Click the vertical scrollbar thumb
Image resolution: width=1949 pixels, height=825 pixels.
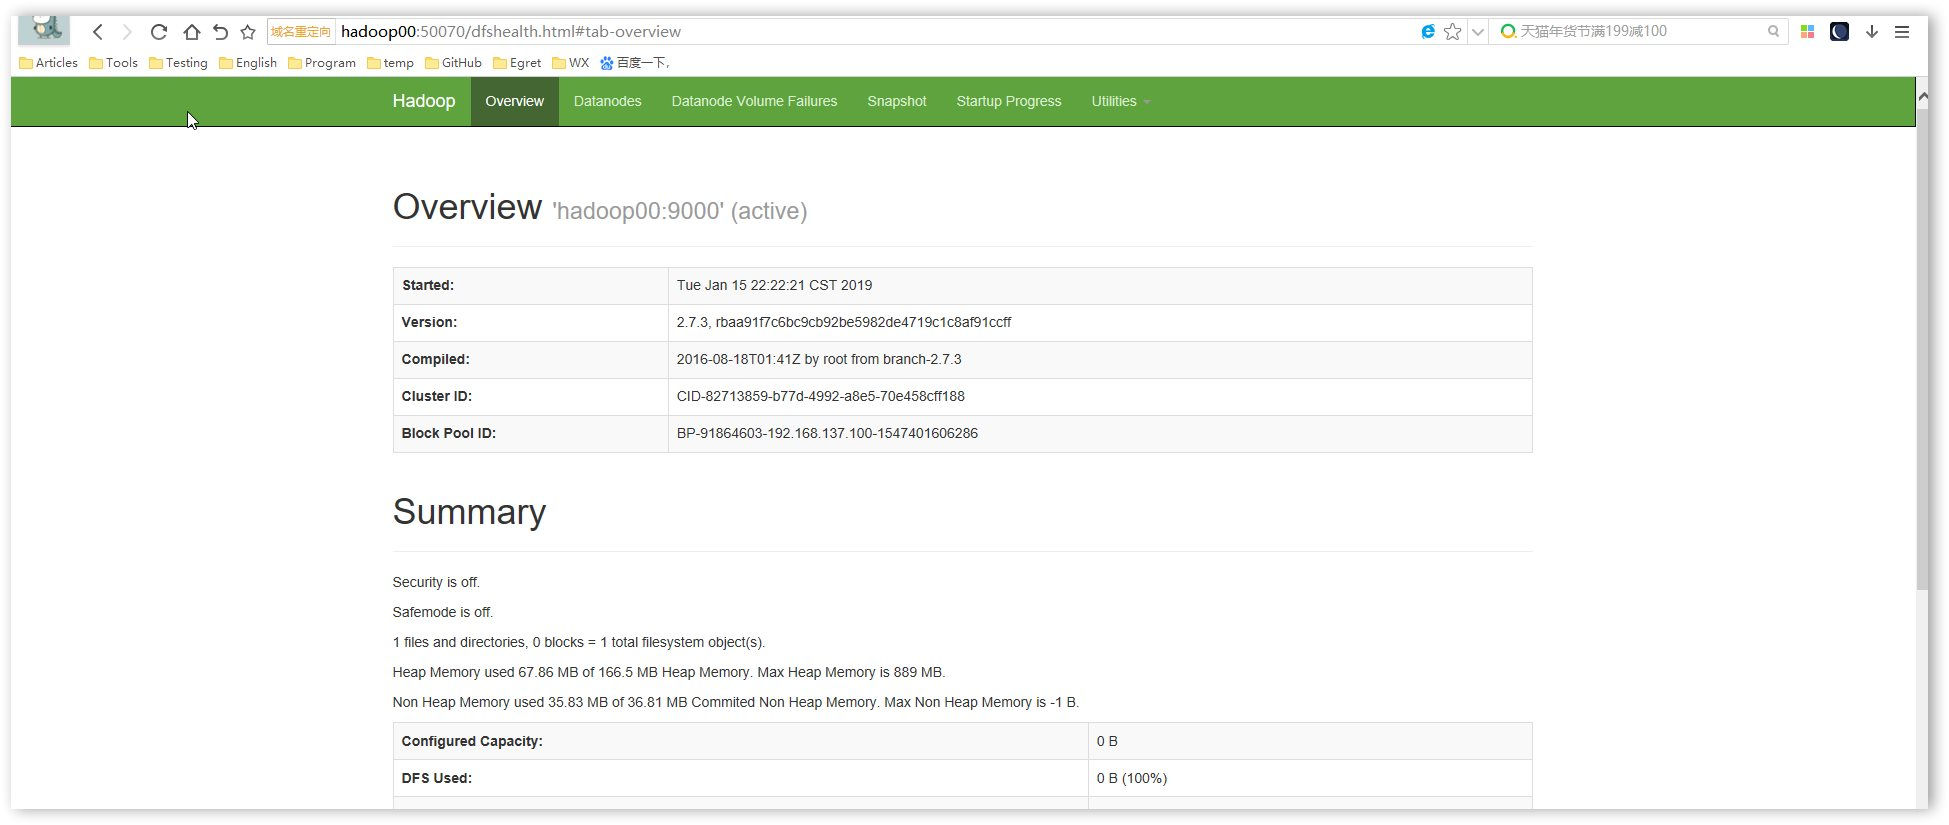click(x=1922, y=348)
